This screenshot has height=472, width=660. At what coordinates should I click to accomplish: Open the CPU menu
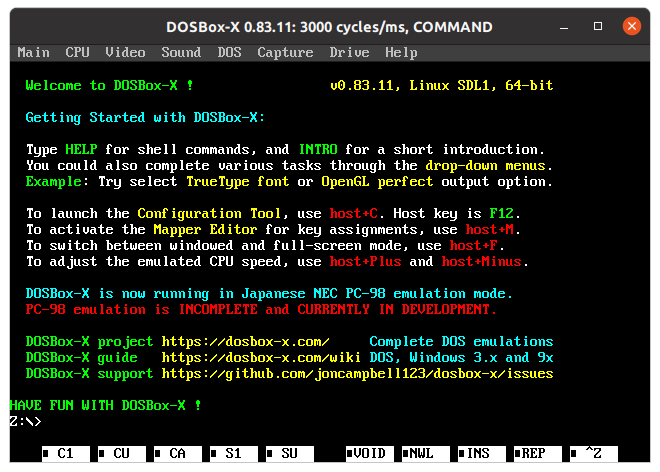point(77,53)
